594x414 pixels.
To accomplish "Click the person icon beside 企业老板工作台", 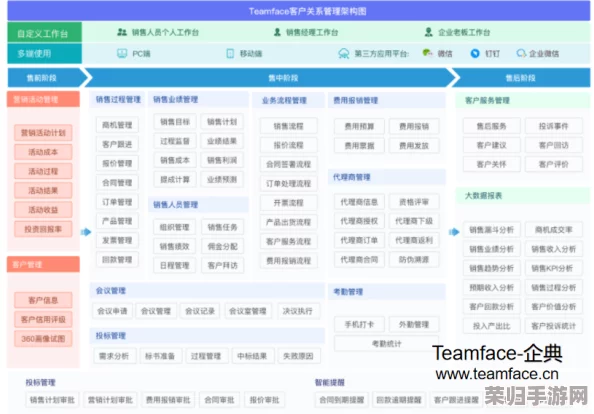I will click(428, 32).
